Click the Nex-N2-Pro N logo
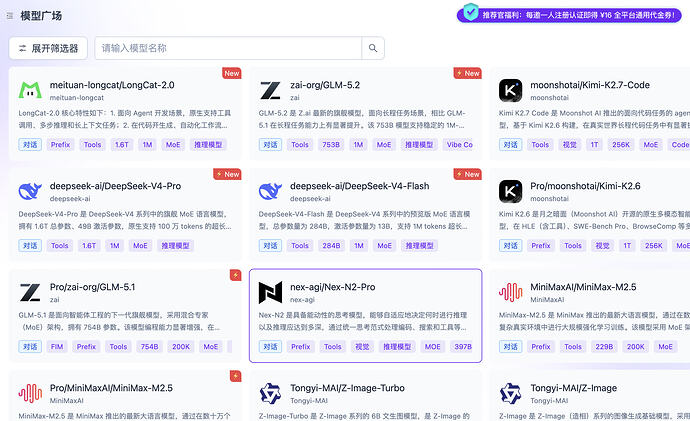The height and width of the screenshot is (421, 690). (270, 293)
